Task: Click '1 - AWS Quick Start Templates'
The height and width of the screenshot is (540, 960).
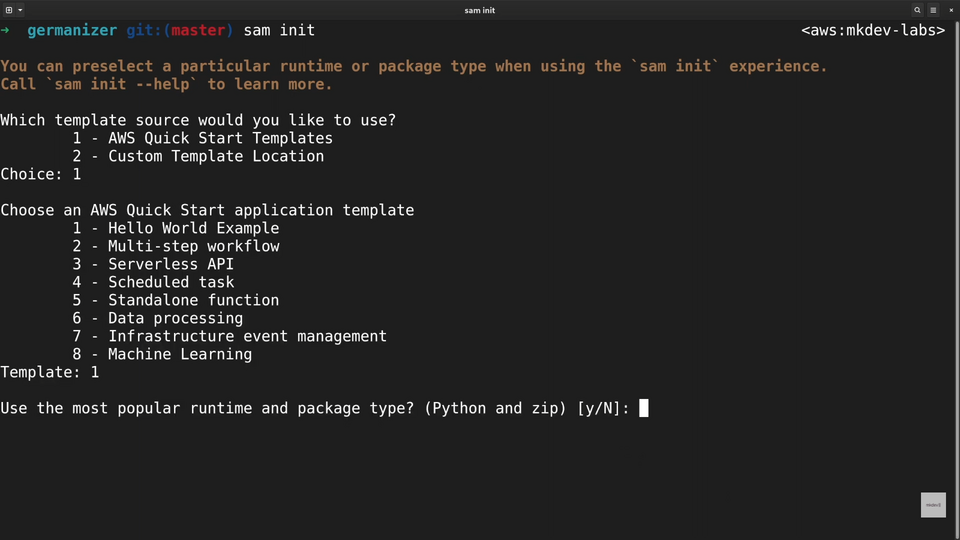Action: 203,138
